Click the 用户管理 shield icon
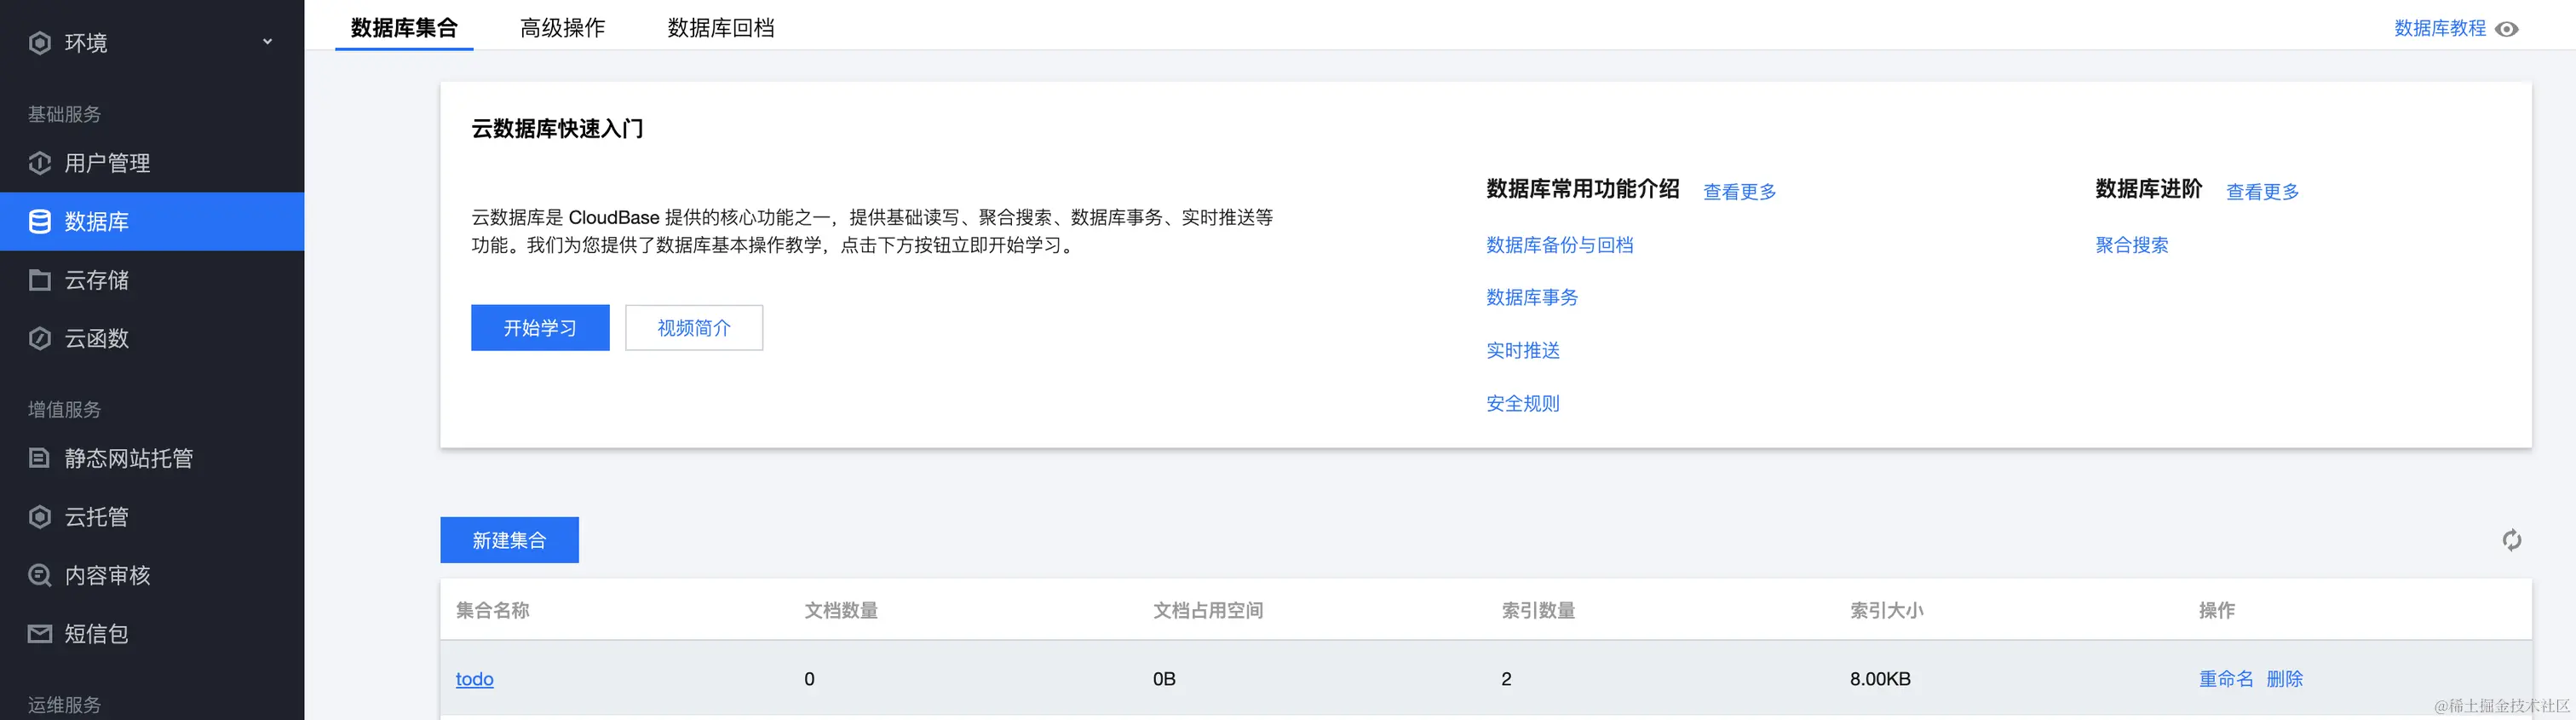This screenshot has height=720, width=2576. pos(40,163)
